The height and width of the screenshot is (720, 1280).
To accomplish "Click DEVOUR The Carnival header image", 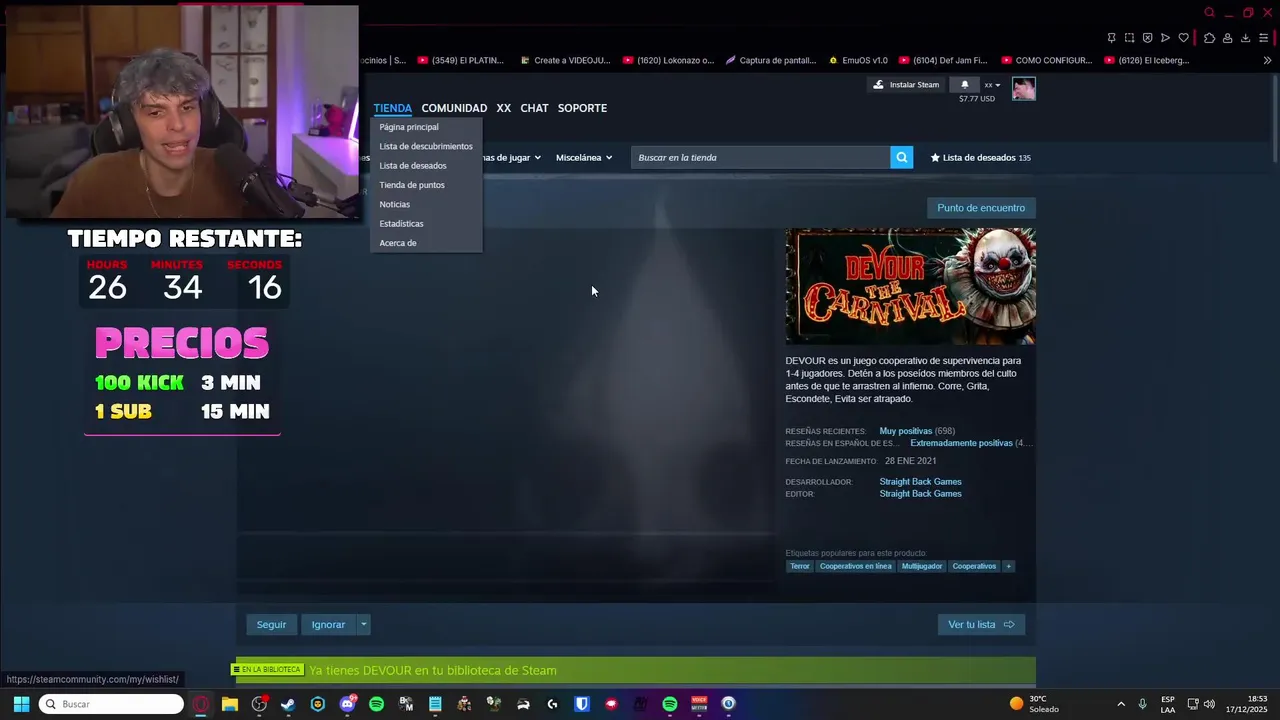I will pos(911,286).
